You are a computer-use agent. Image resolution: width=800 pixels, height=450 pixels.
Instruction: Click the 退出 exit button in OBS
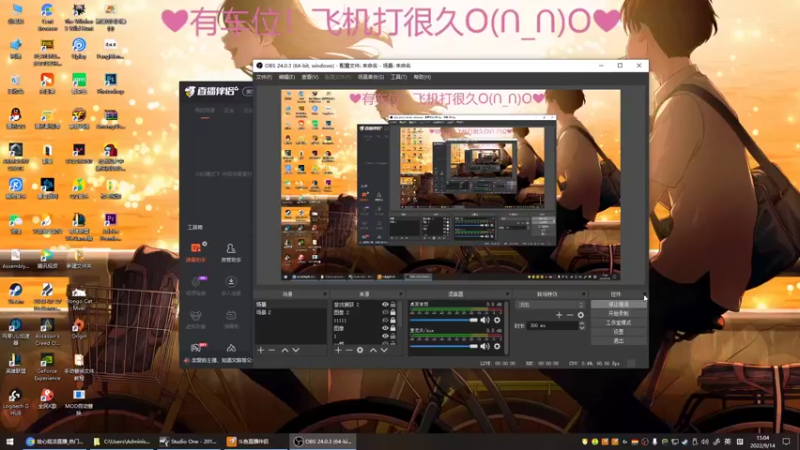coord(618,341)
